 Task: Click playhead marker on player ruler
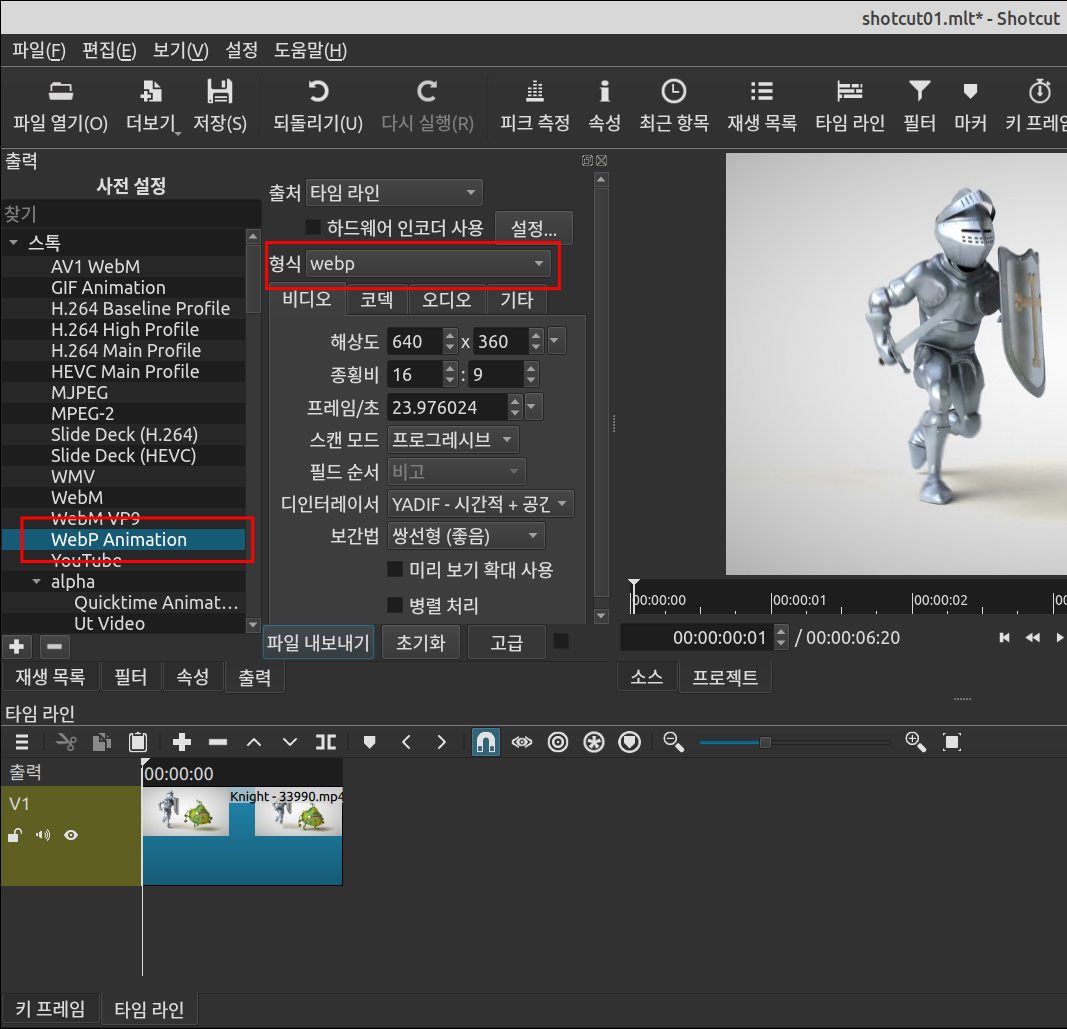(634, 585)
